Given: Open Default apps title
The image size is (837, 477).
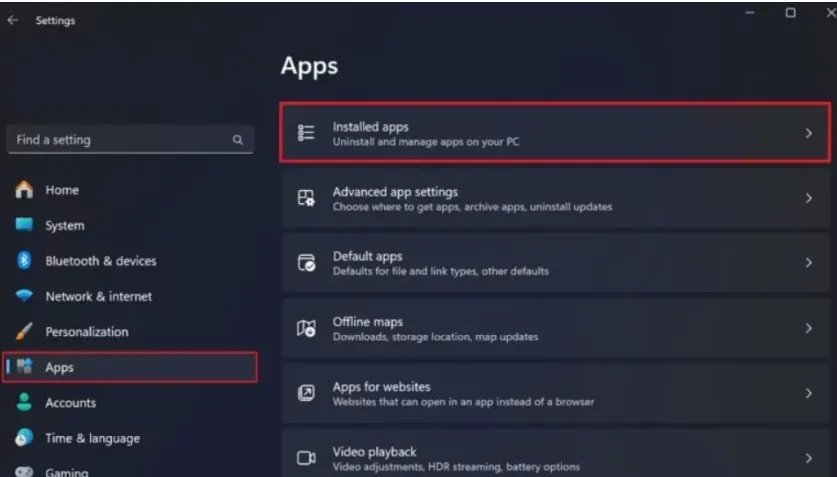Looking at the screenshot, I should click(367, 256).
